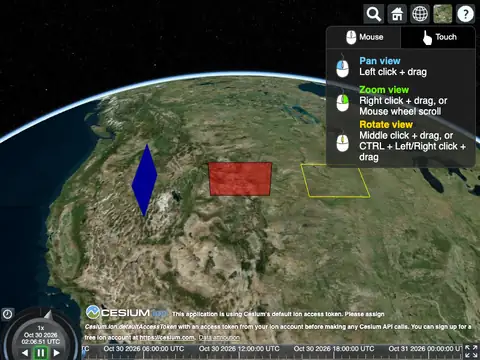Click the Cesium ion logo
Image resolution: width=480 pixels, height=360 pixels.
pyautogui.click(x=127, y=312)
